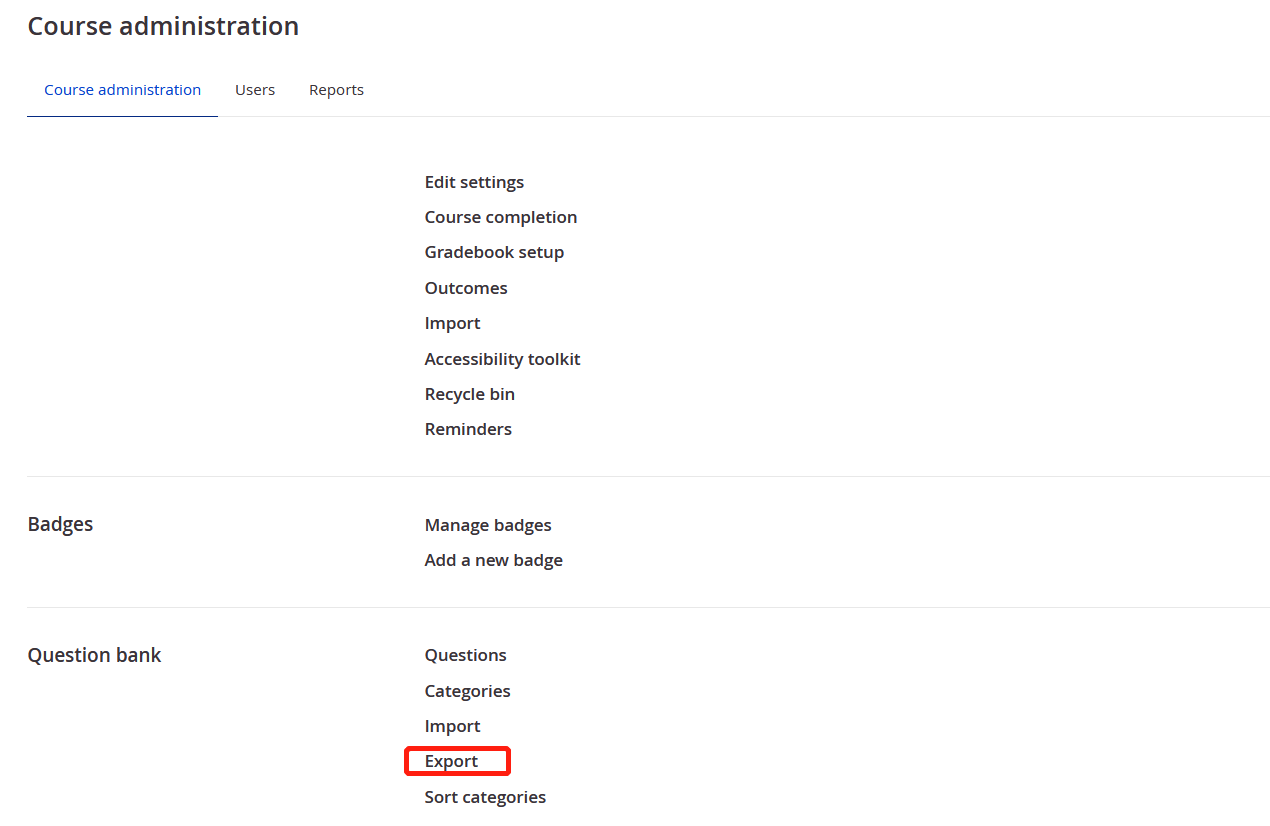This screenshot has width=1270, height=826.
Task: Open the Recycle bin
Action: [x=470, y=394]
